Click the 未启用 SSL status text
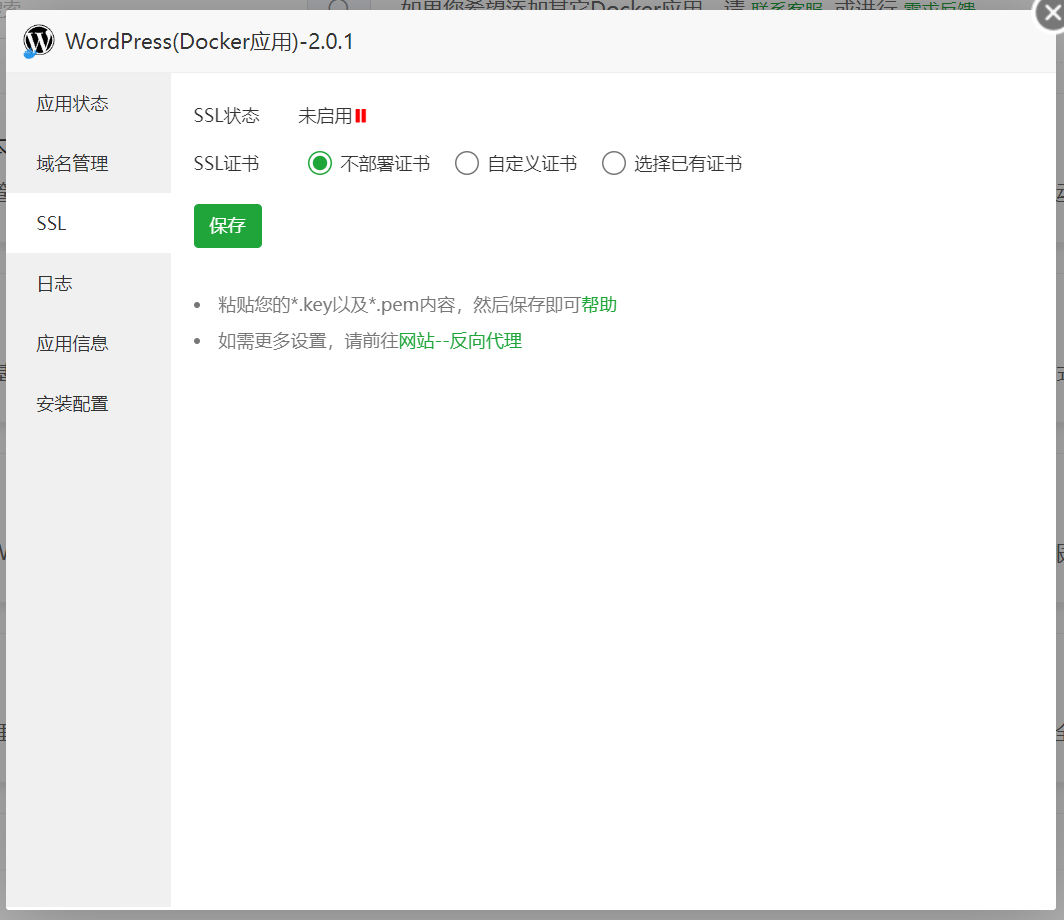Screen dimensions: 1064x920 (x=325, y=116)
